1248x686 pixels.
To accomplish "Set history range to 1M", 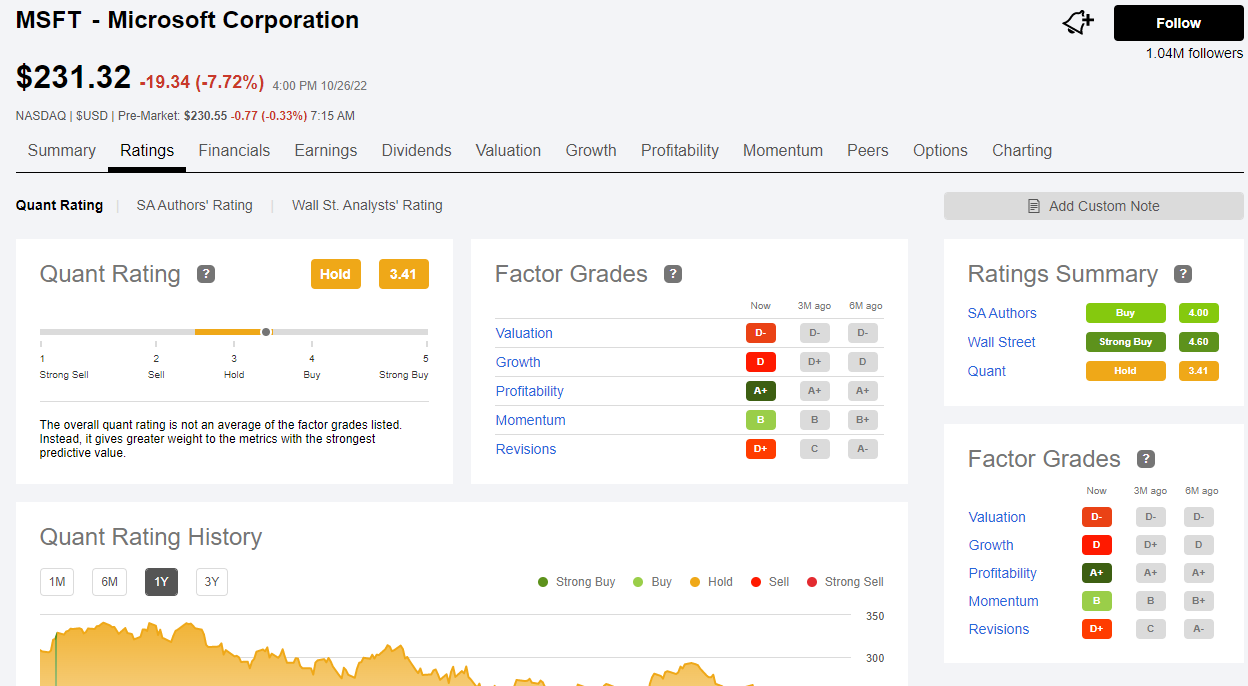I will [x=57, y=582].
